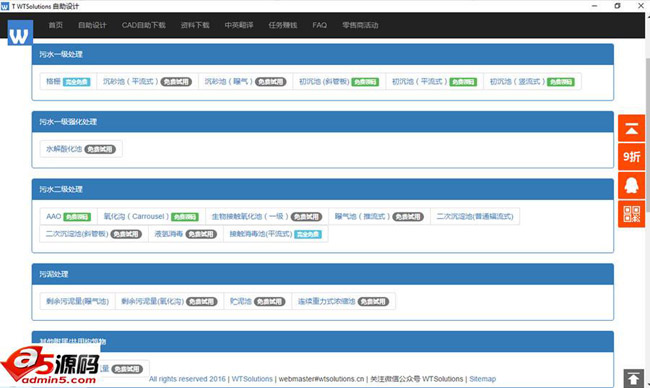Image resolution: width=650 pixels, height=388 pixels.
Task: Open the 剩余污泥量(曝气池) link
Action: point(78,302)
